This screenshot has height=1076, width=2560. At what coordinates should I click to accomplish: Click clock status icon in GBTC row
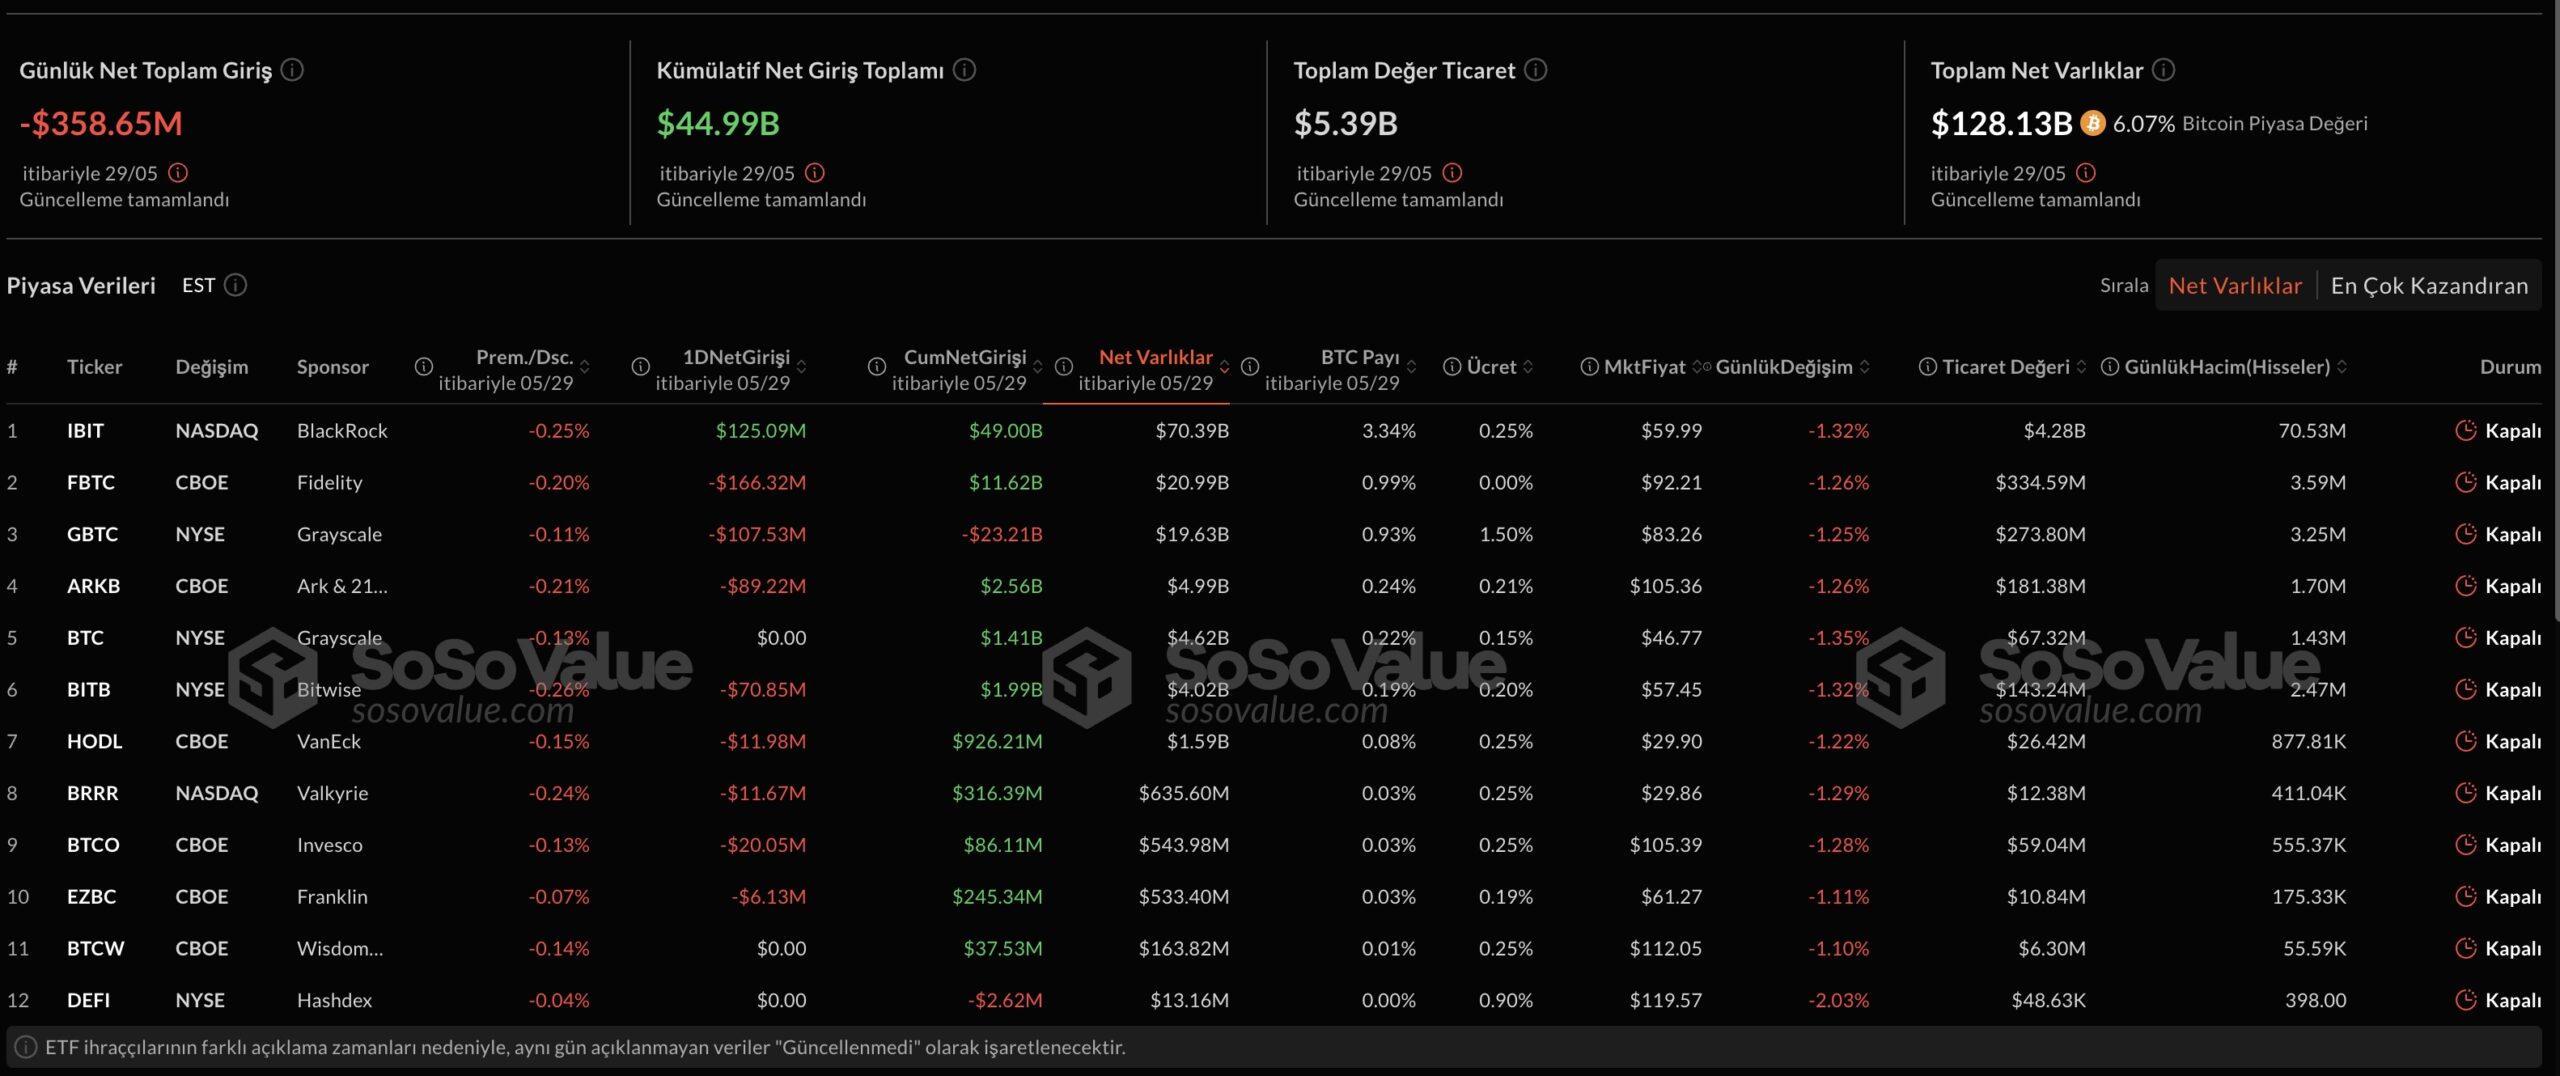(x=2466, y=534)
